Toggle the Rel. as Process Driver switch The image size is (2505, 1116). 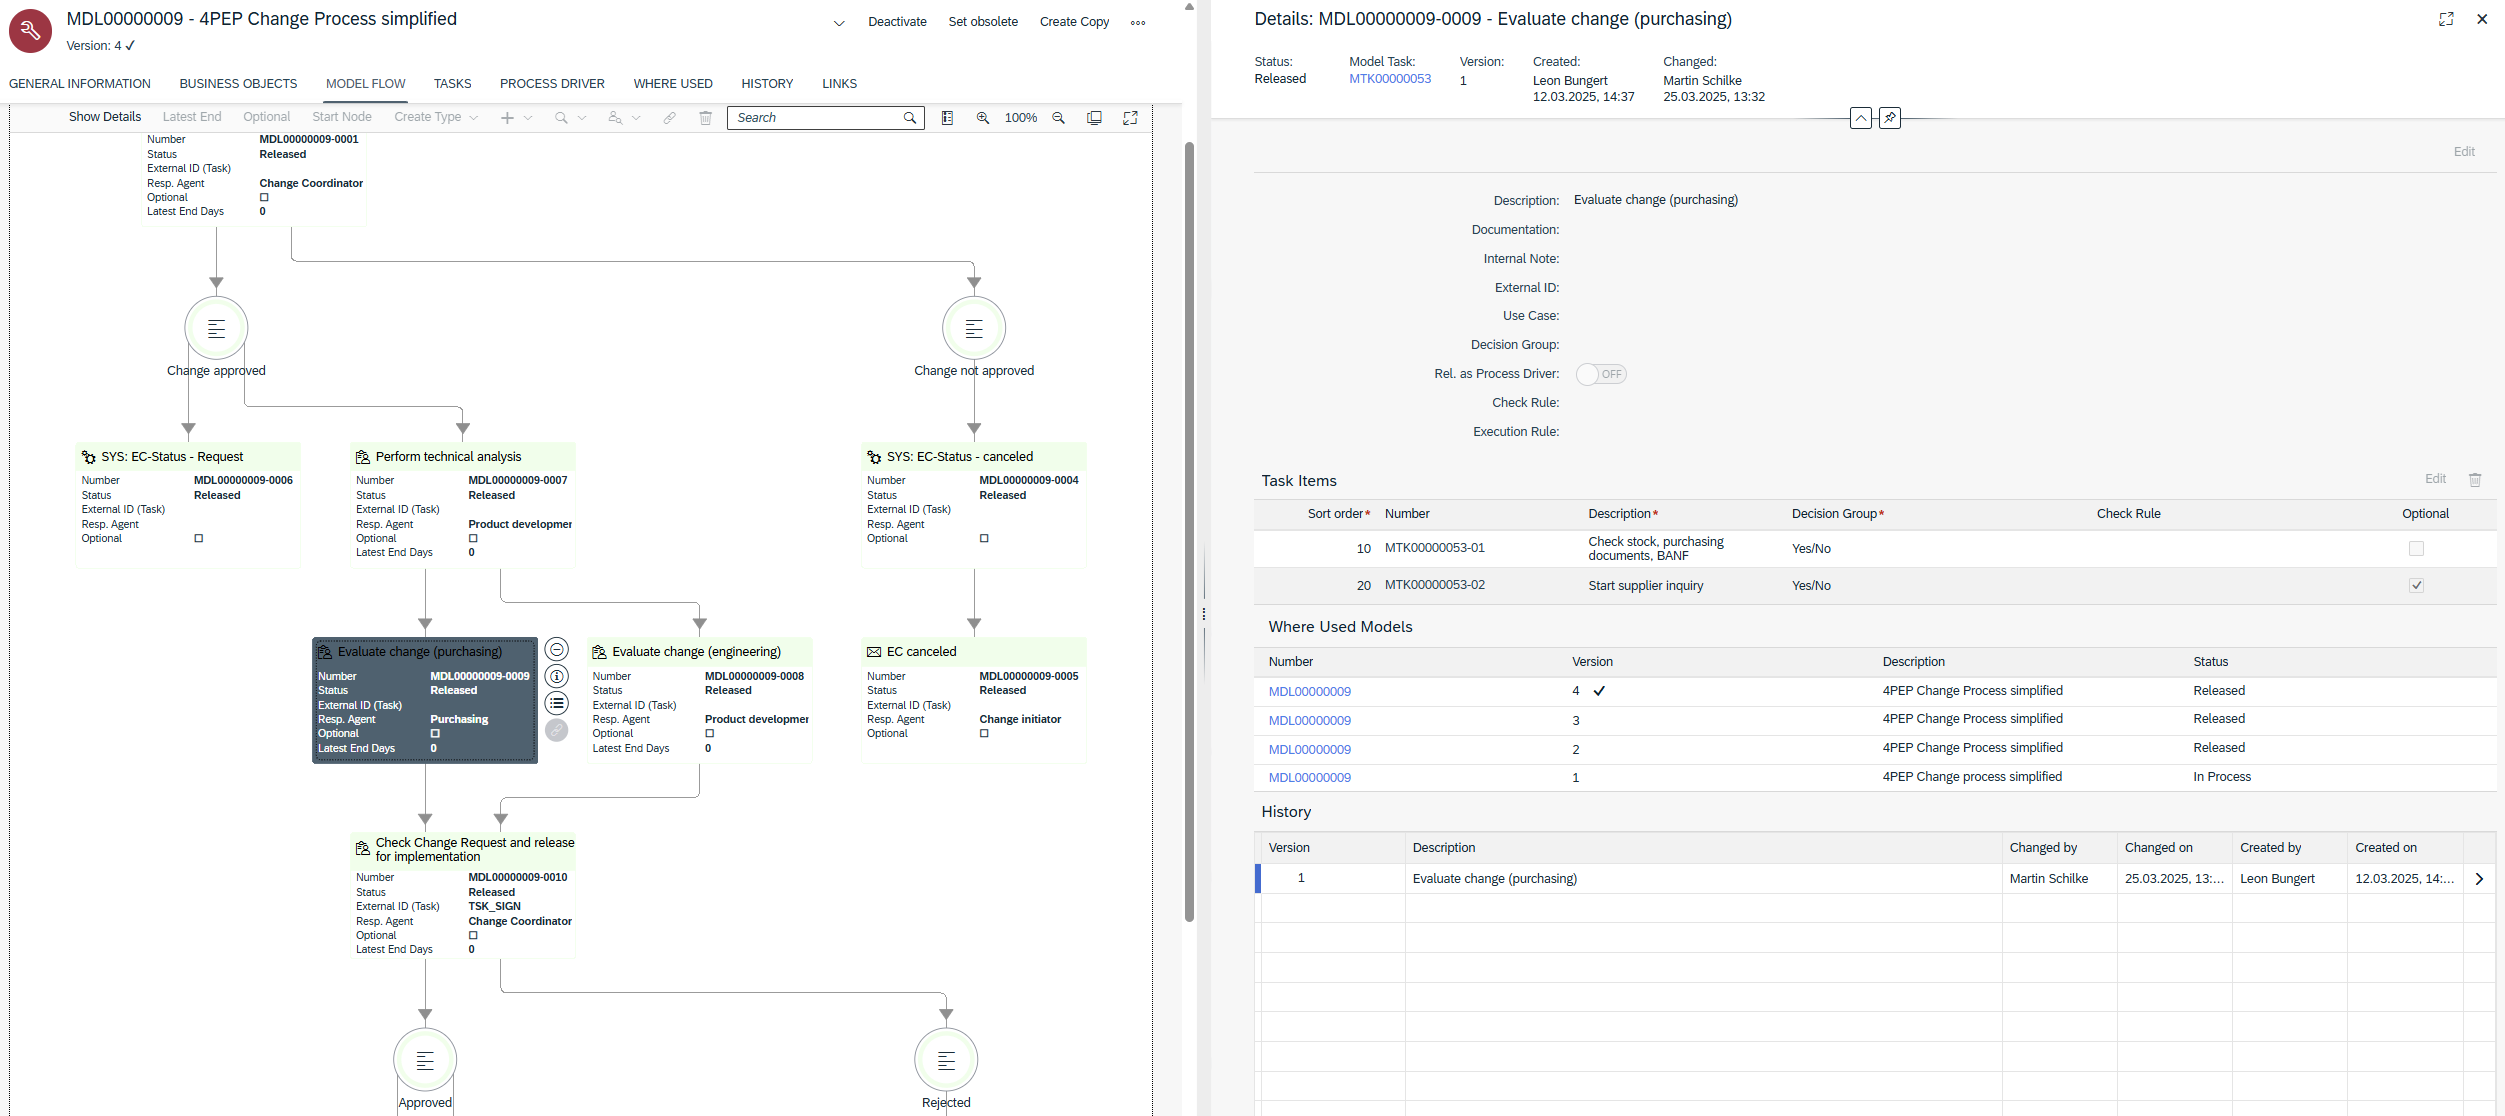point(1600,373)
